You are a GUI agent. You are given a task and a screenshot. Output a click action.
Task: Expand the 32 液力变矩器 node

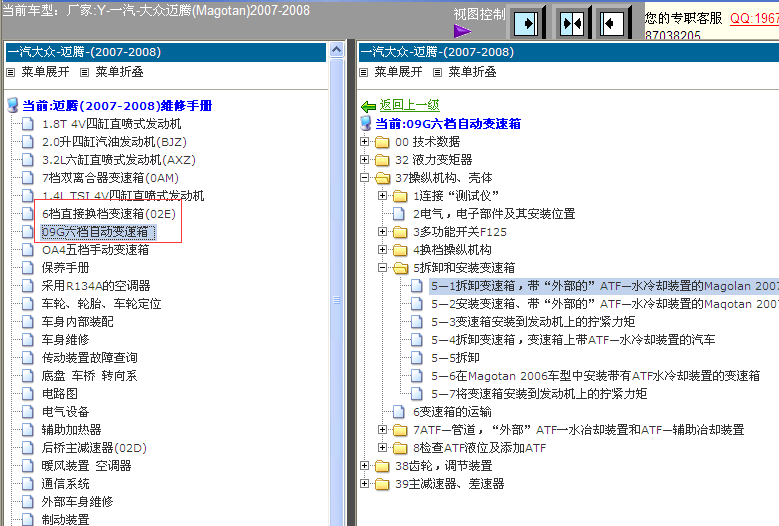point(365,159)
